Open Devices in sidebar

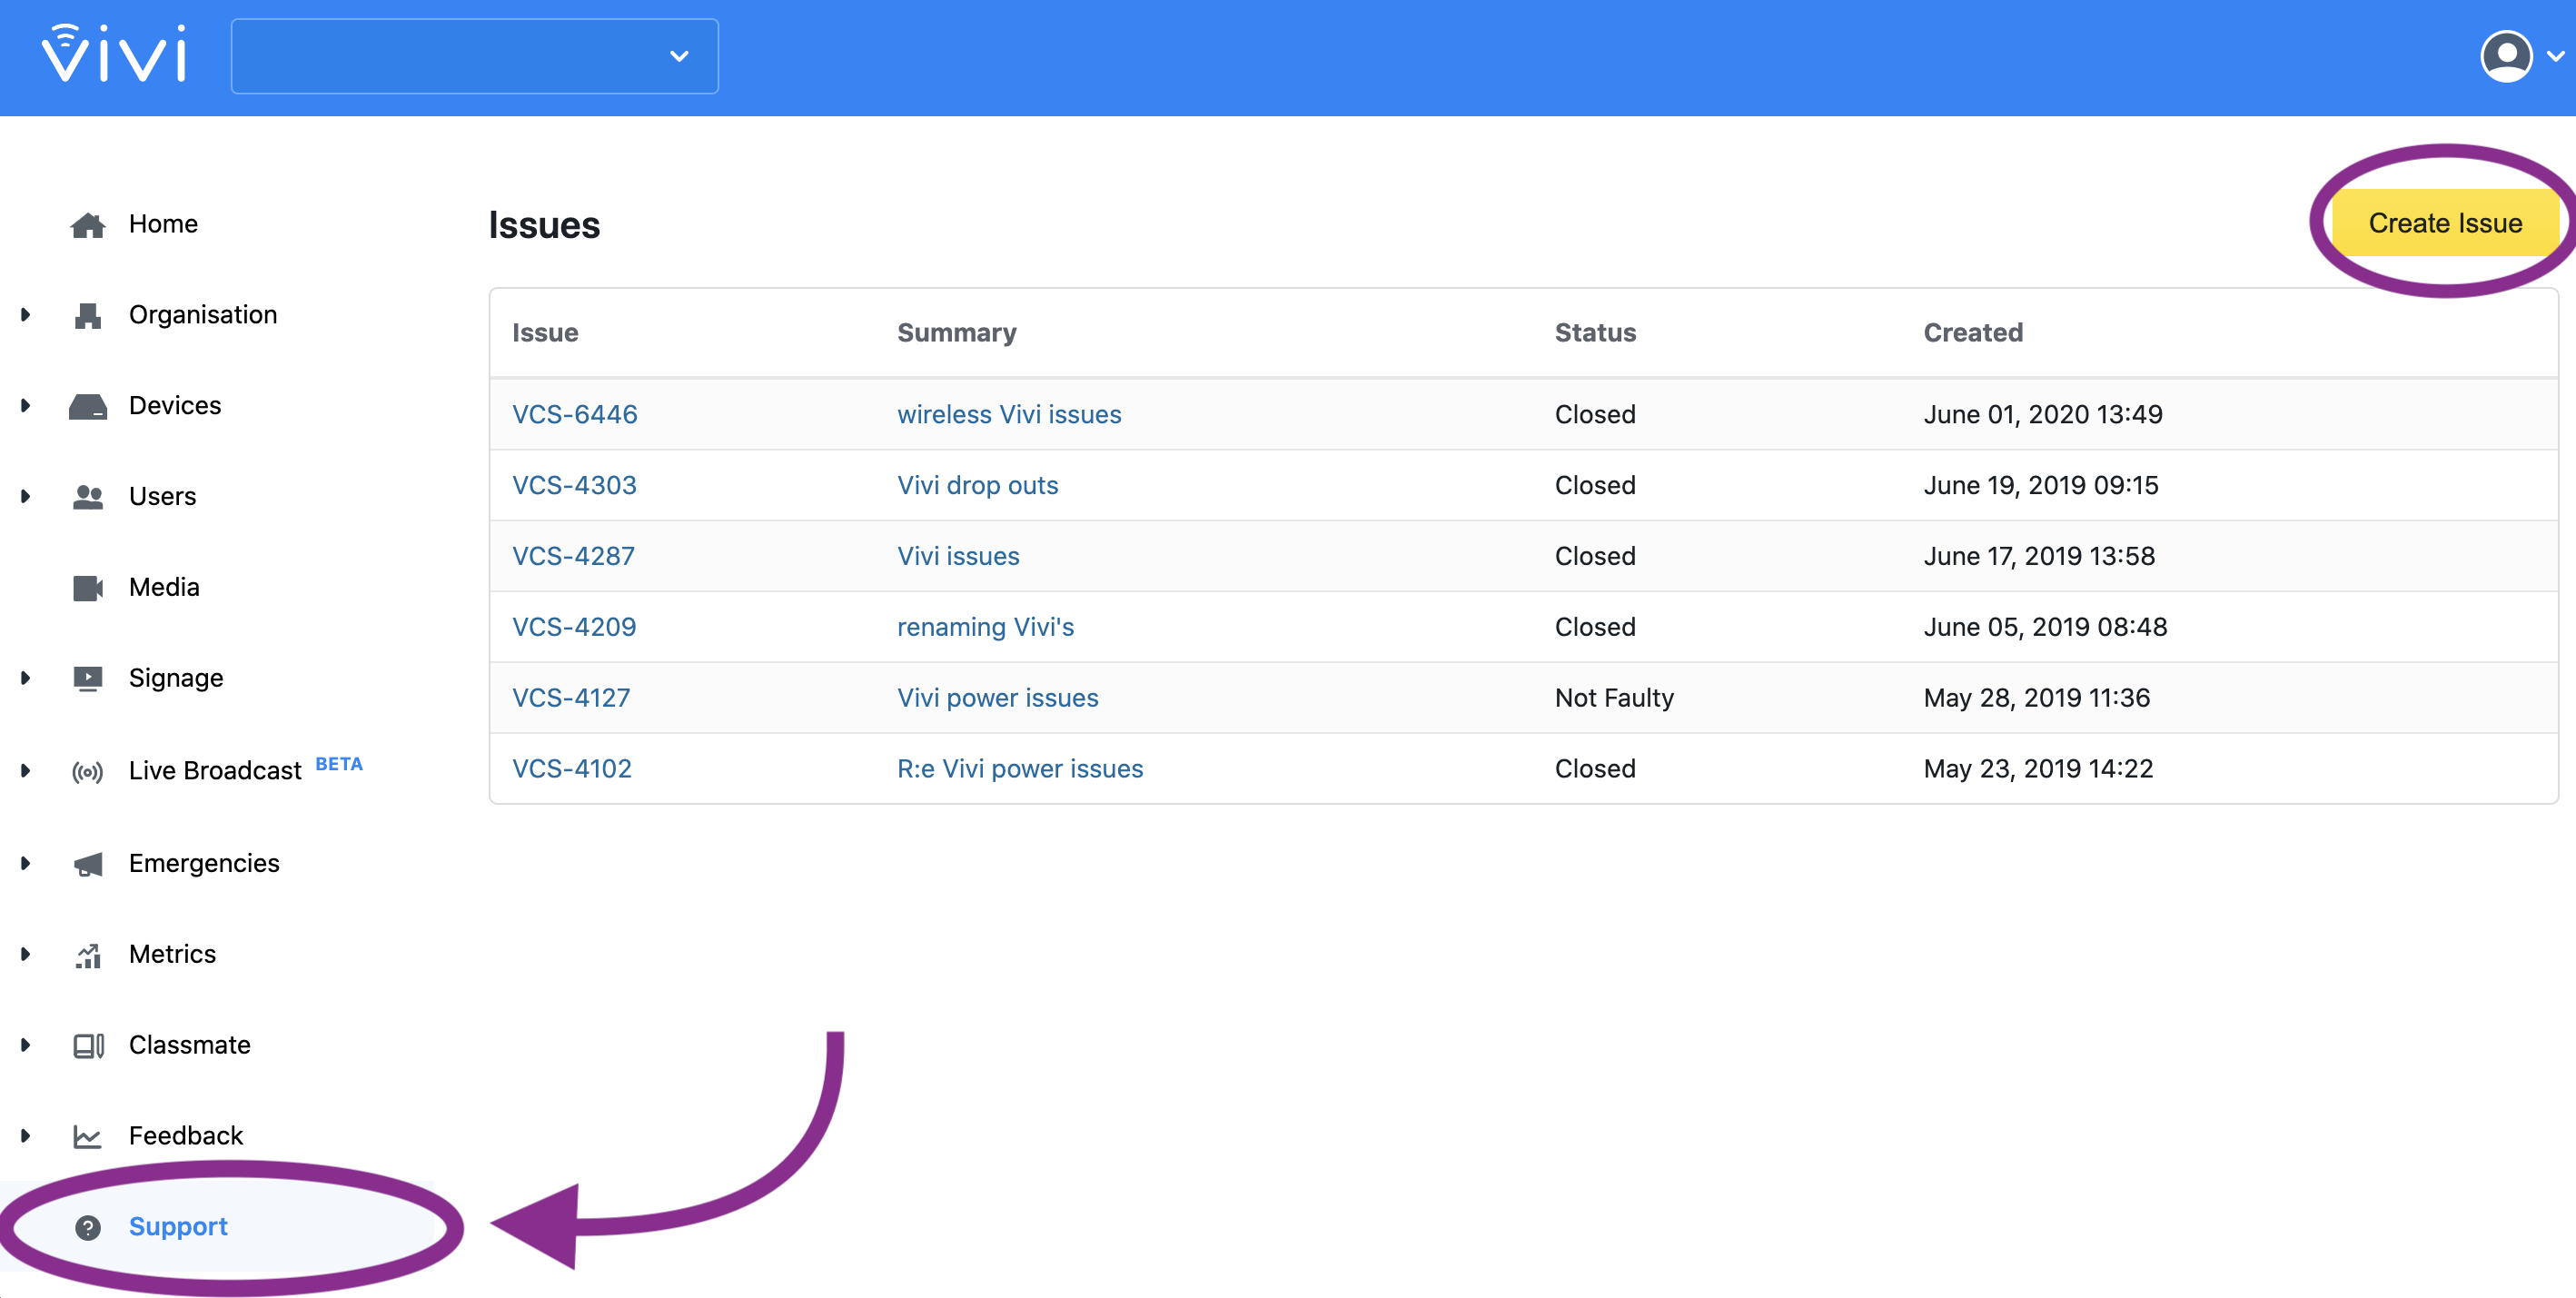pyautogui.click(x=175, y=406)
